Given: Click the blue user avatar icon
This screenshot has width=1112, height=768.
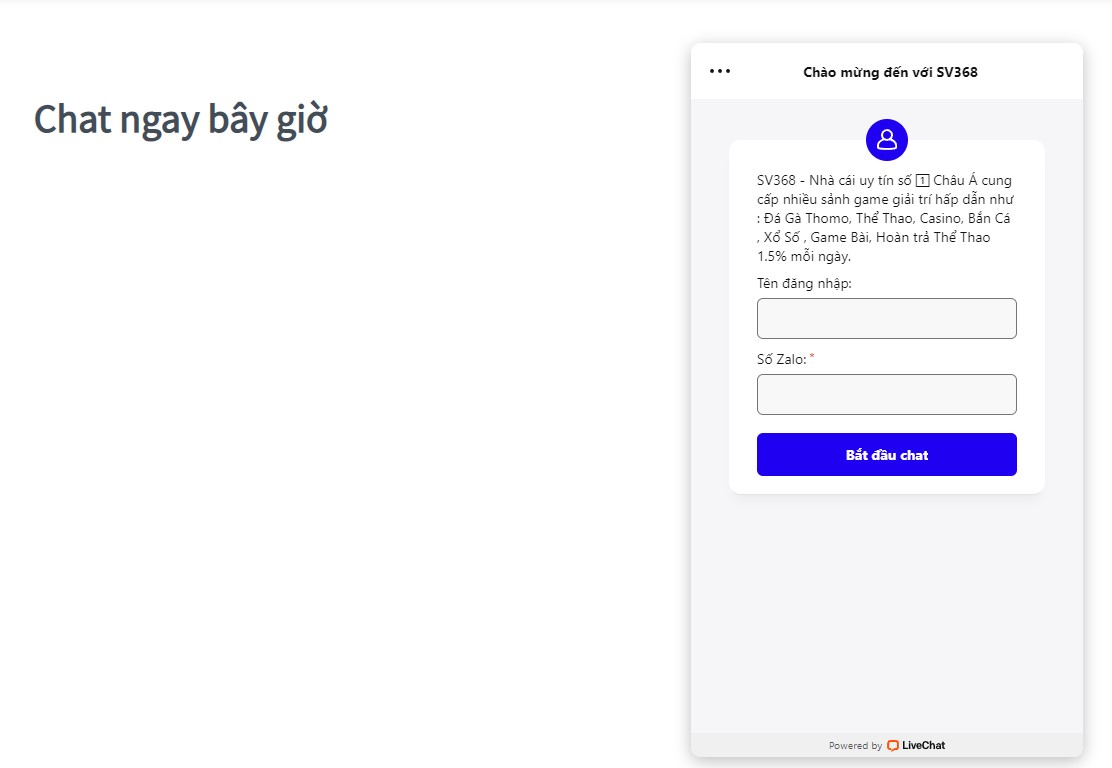Looking at the screenshot, I should (886, 140).
